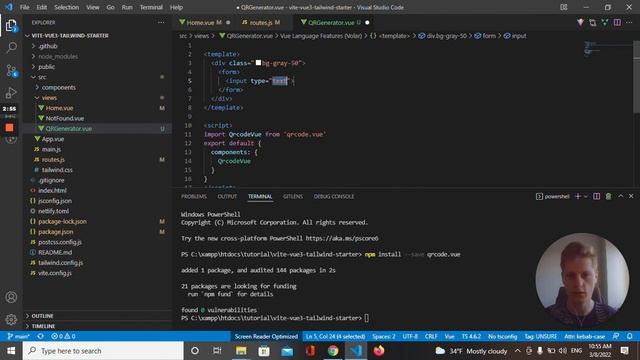
Task: Switch to the PROBLEMS panel tab
Action: pyautogui.click(x=194, y=196)
